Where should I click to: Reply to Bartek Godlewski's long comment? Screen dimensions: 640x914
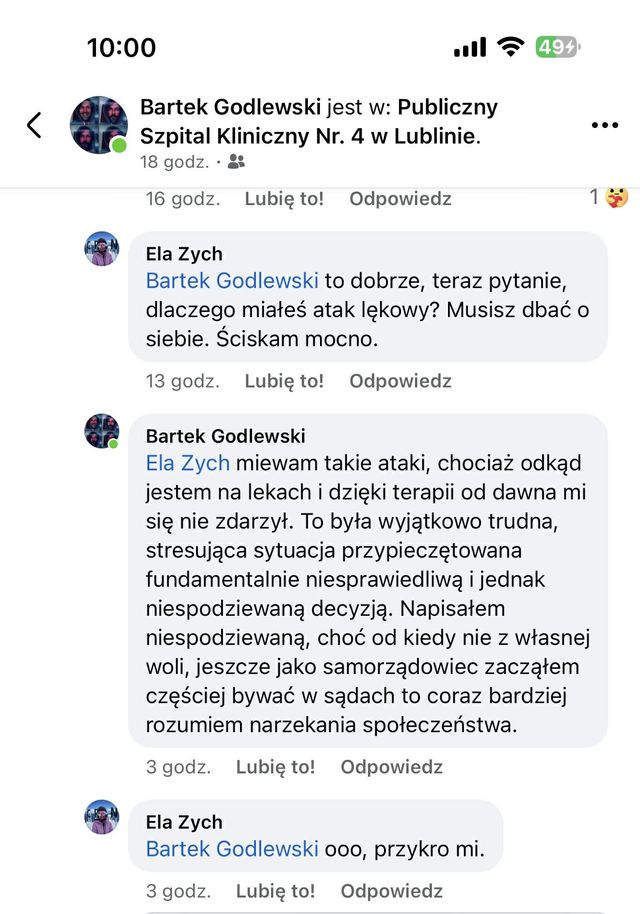tap(391, 767)
